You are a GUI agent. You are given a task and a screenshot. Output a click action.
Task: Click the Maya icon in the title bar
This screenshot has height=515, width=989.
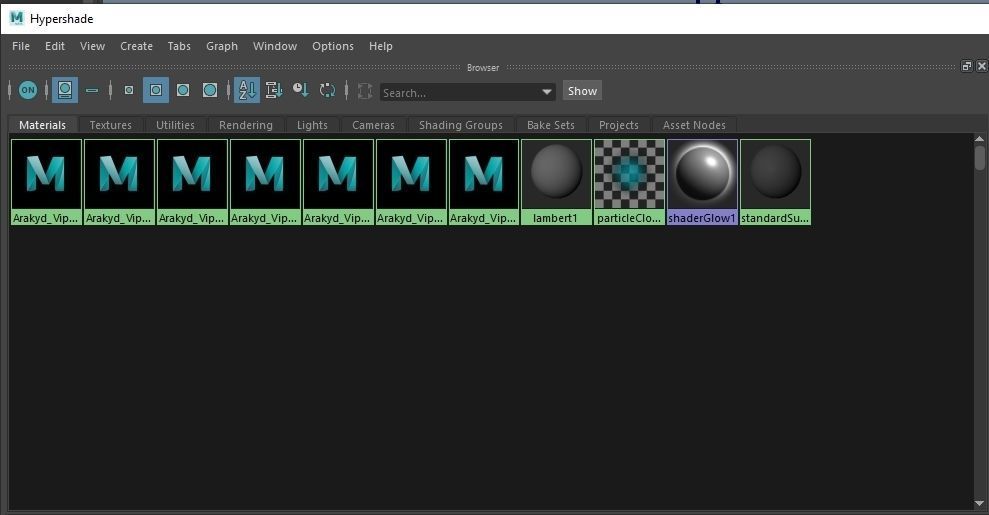pos(17,18)
